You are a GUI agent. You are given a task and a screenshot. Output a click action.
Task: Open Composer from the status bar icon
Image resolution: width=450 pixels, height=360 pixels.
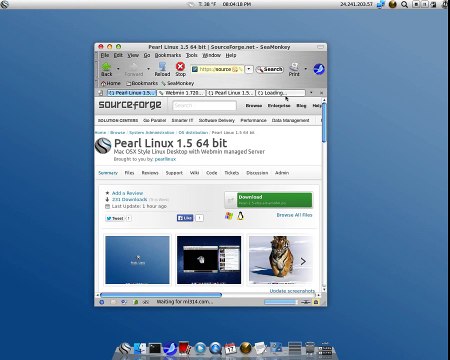(x=124, y=302)
